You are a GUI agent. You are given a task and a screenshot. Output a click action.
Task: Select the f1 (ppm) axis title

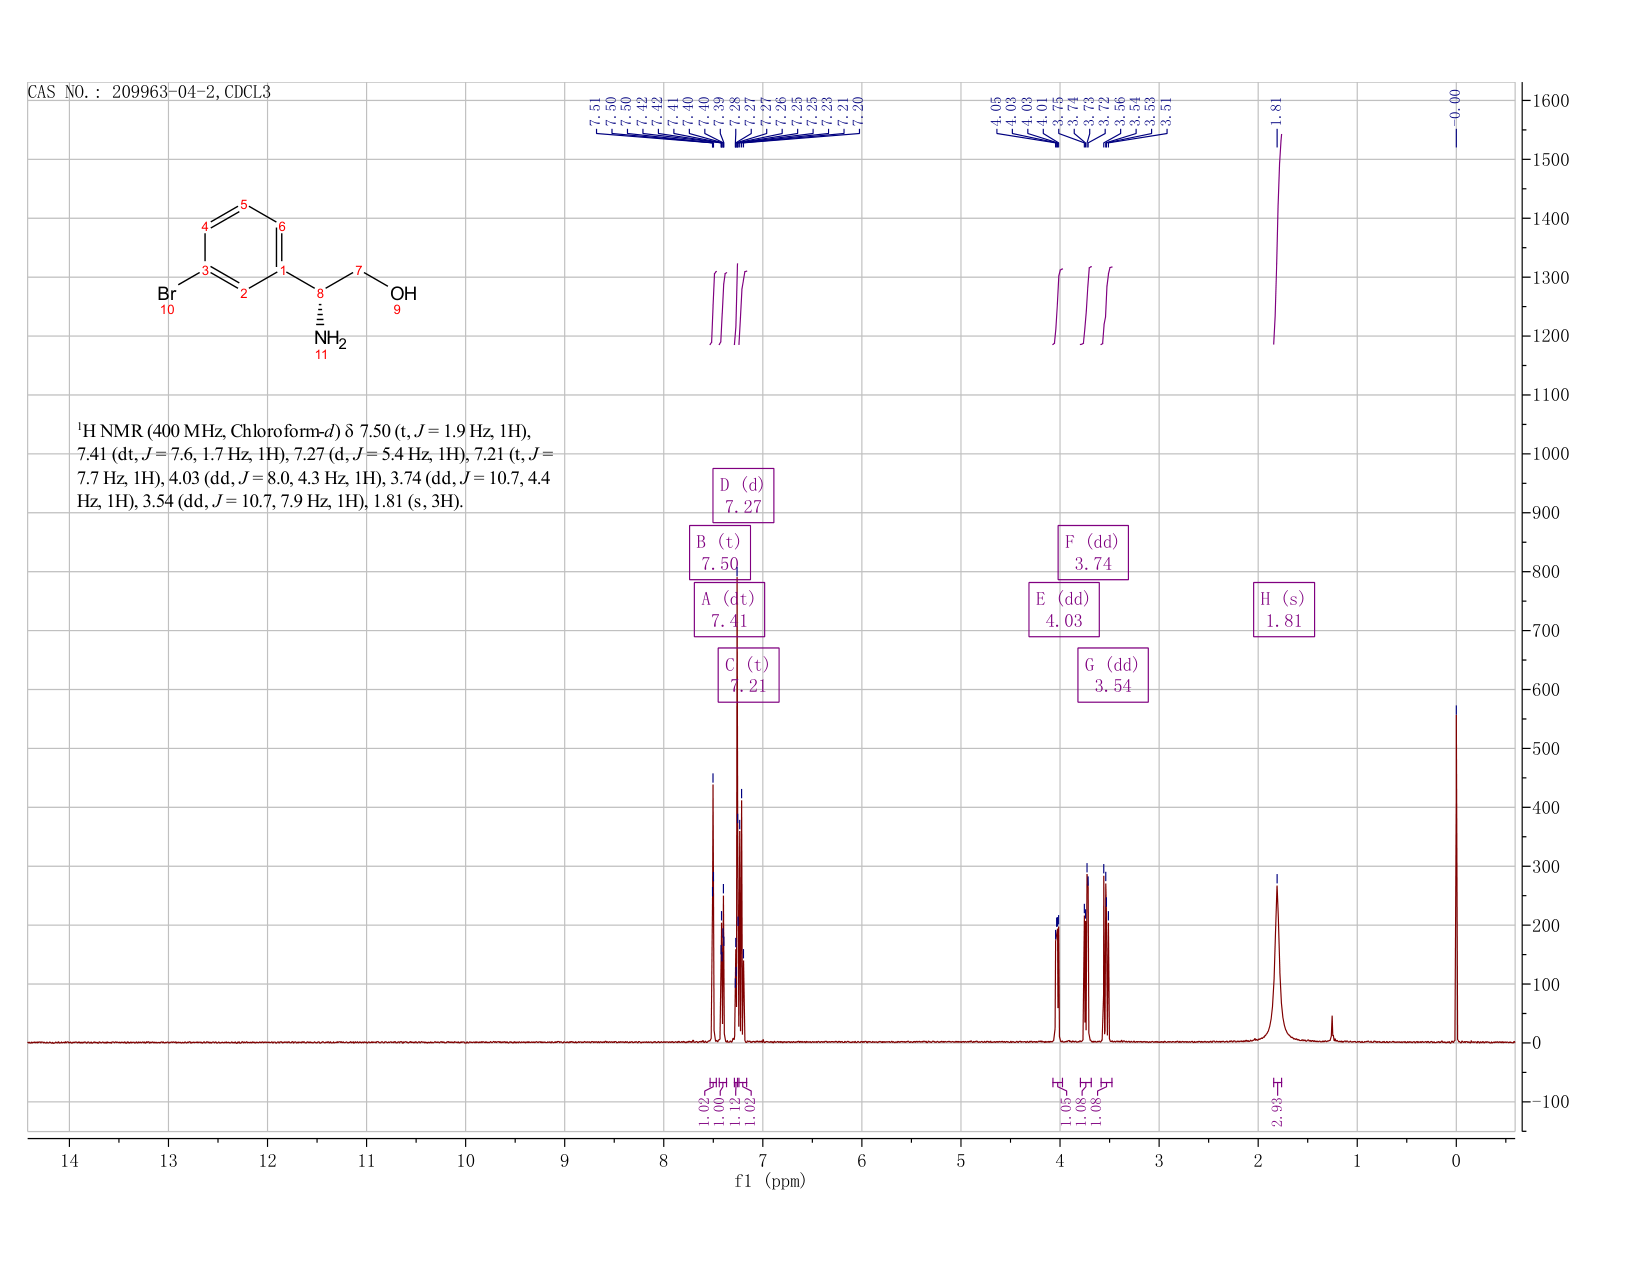pyautogui.click(x=770, y=1181)
